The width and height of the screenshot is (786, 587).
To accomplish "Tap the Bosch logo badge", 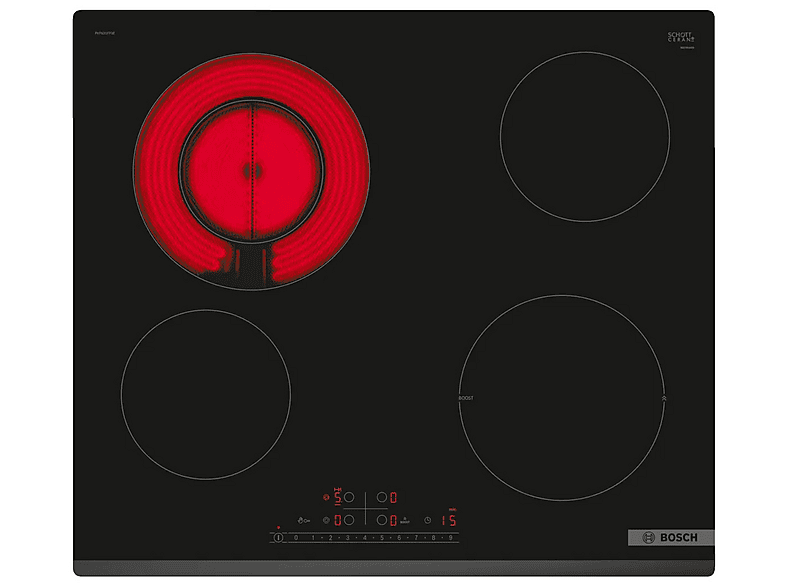I will (671, 537).
